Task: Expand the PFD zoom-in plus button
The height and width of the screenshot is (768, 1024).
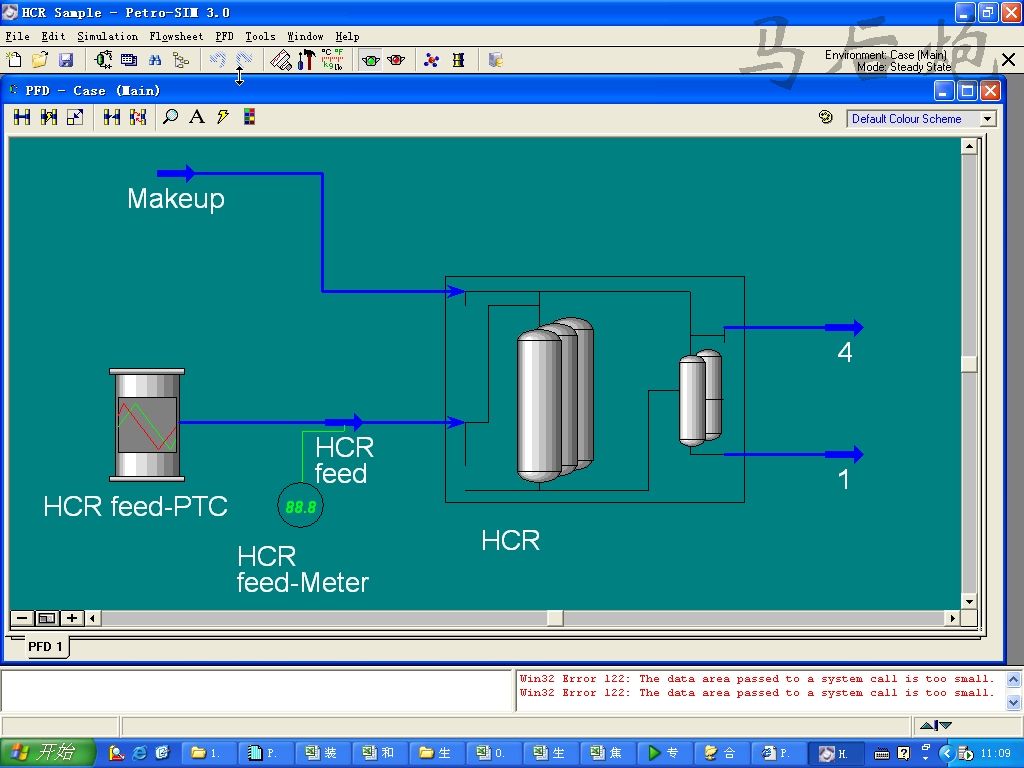Action: tap(72, 618)
